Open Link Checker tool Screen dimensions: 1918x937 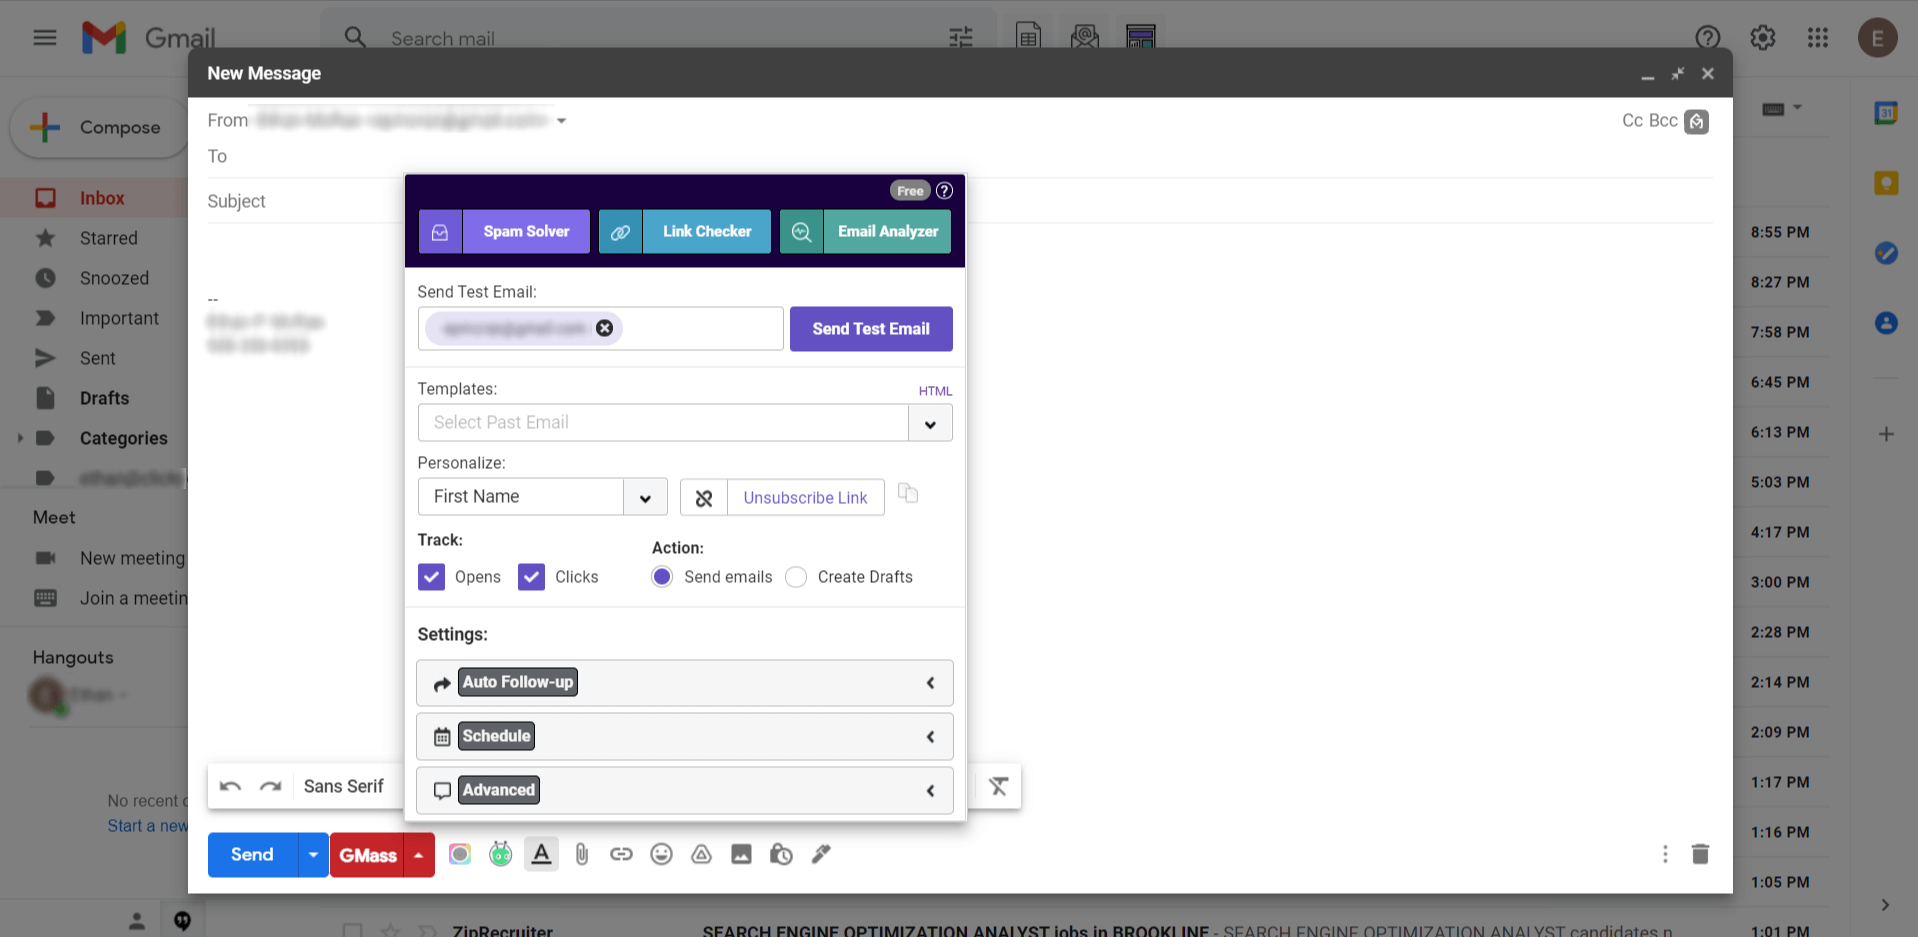click(x=685, y=231)
